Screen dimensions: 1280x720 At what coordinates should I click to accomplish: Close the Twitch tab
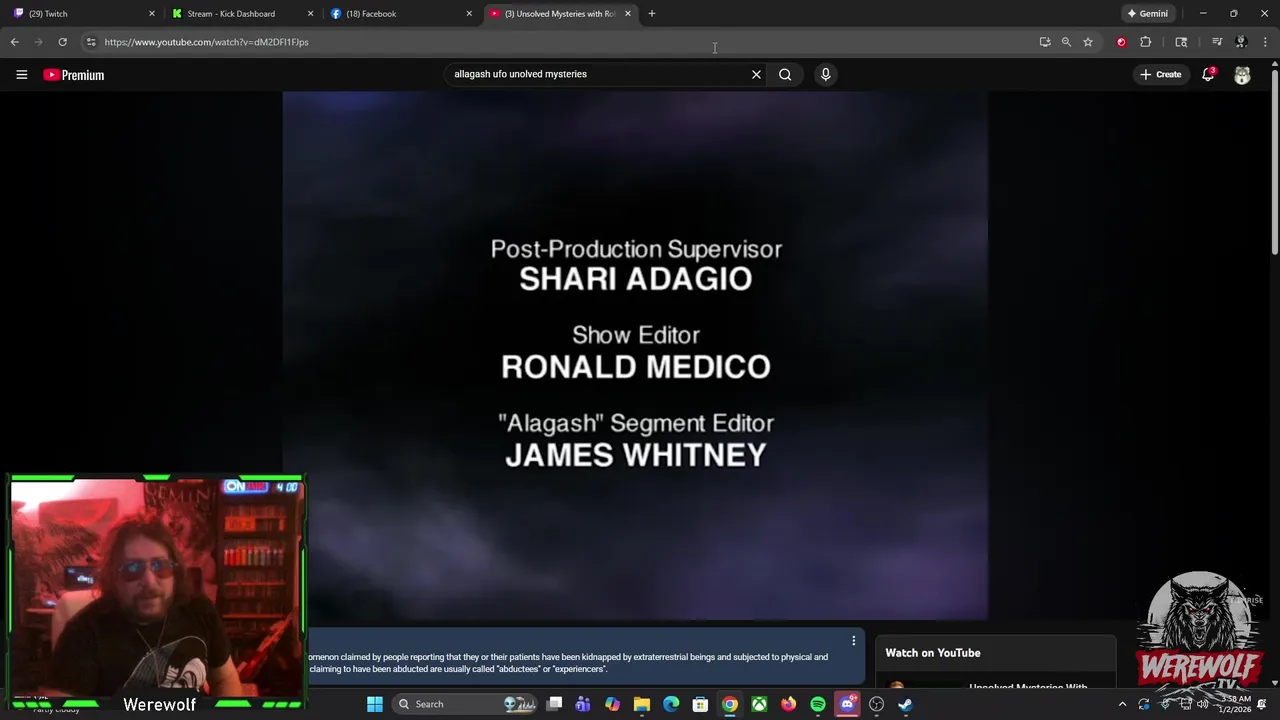[x=152, y=14]
